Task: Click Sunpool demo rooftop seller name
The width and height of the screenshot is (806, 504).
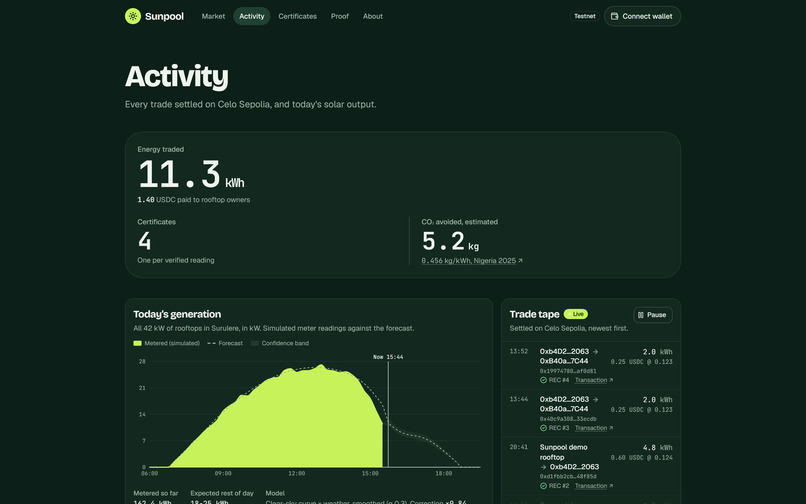Action: click(x=563, y=452)
